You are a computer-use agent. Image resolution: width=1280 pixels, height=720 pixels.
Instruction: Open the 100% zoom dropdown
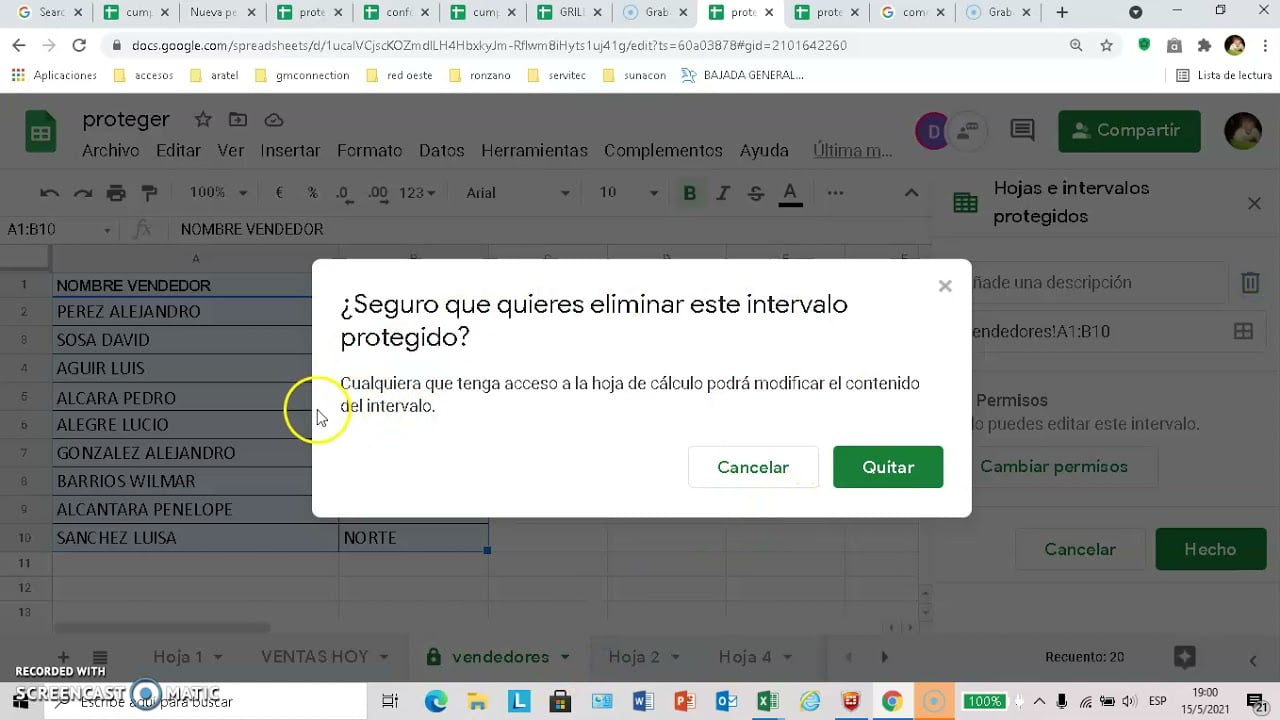(x=218, y=193)
